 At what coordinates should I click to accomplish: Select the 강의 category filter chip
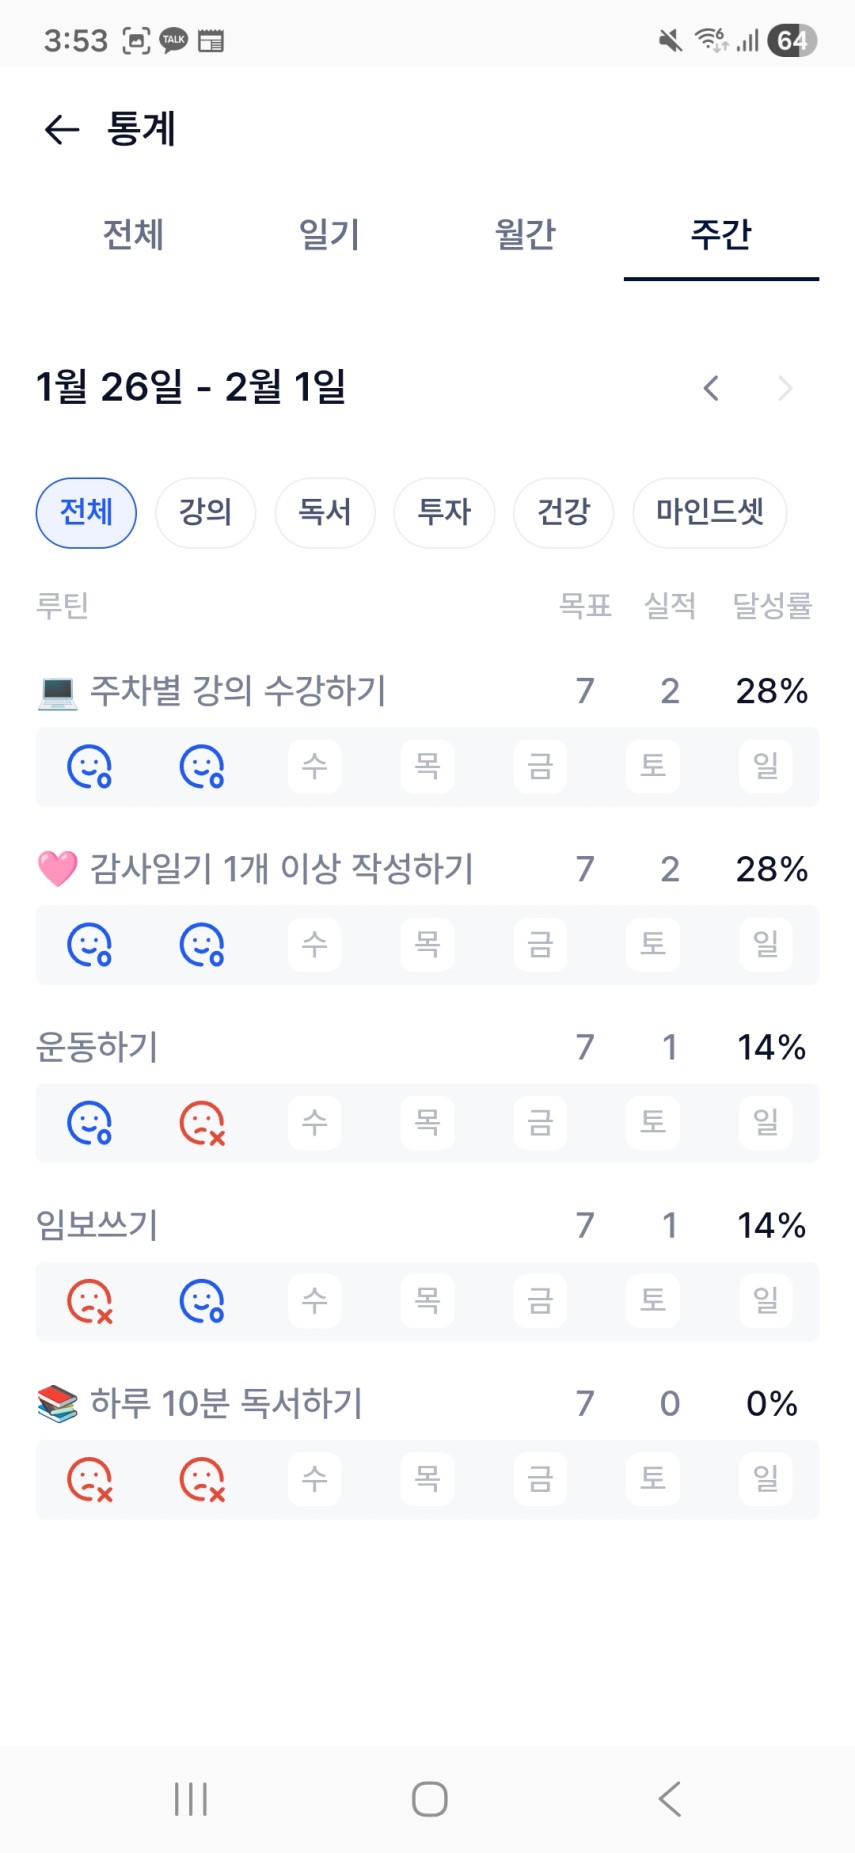click(205, 512)
